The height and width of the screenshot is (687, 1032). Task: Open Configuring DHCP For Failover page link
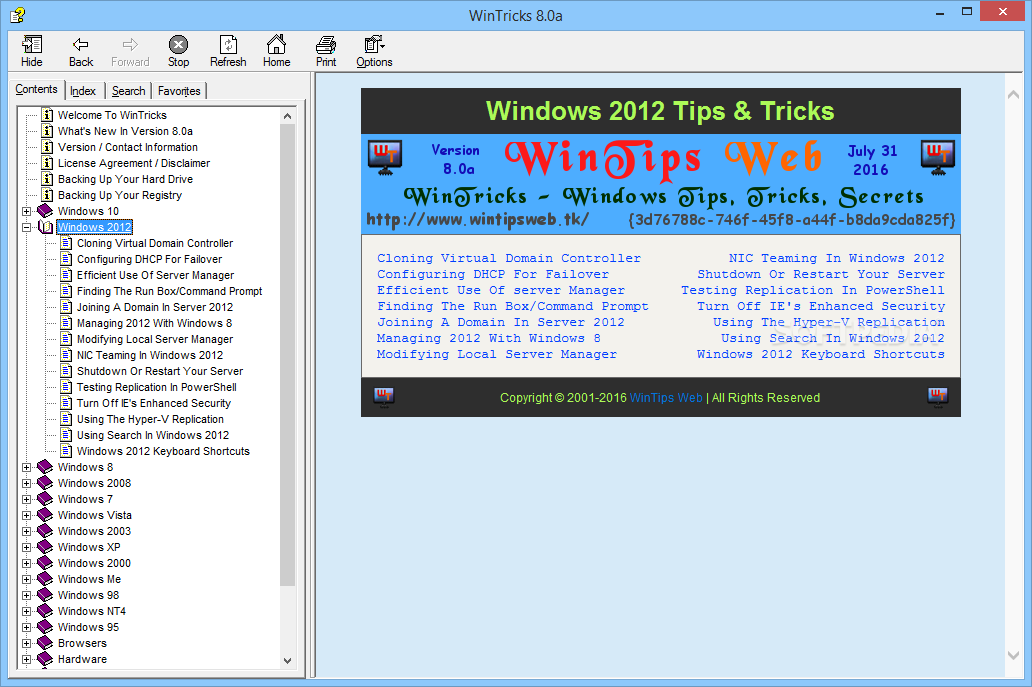tap(493, 274)
